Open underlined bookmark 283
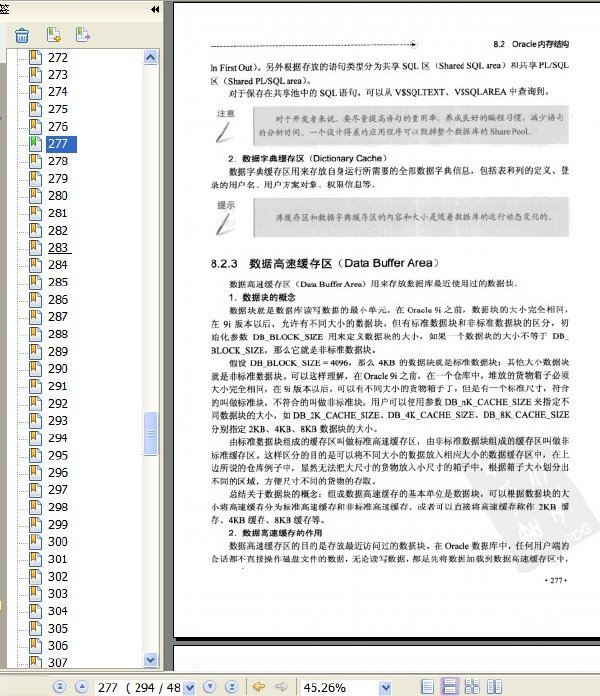The image size is (600, 696). (59, 247)
